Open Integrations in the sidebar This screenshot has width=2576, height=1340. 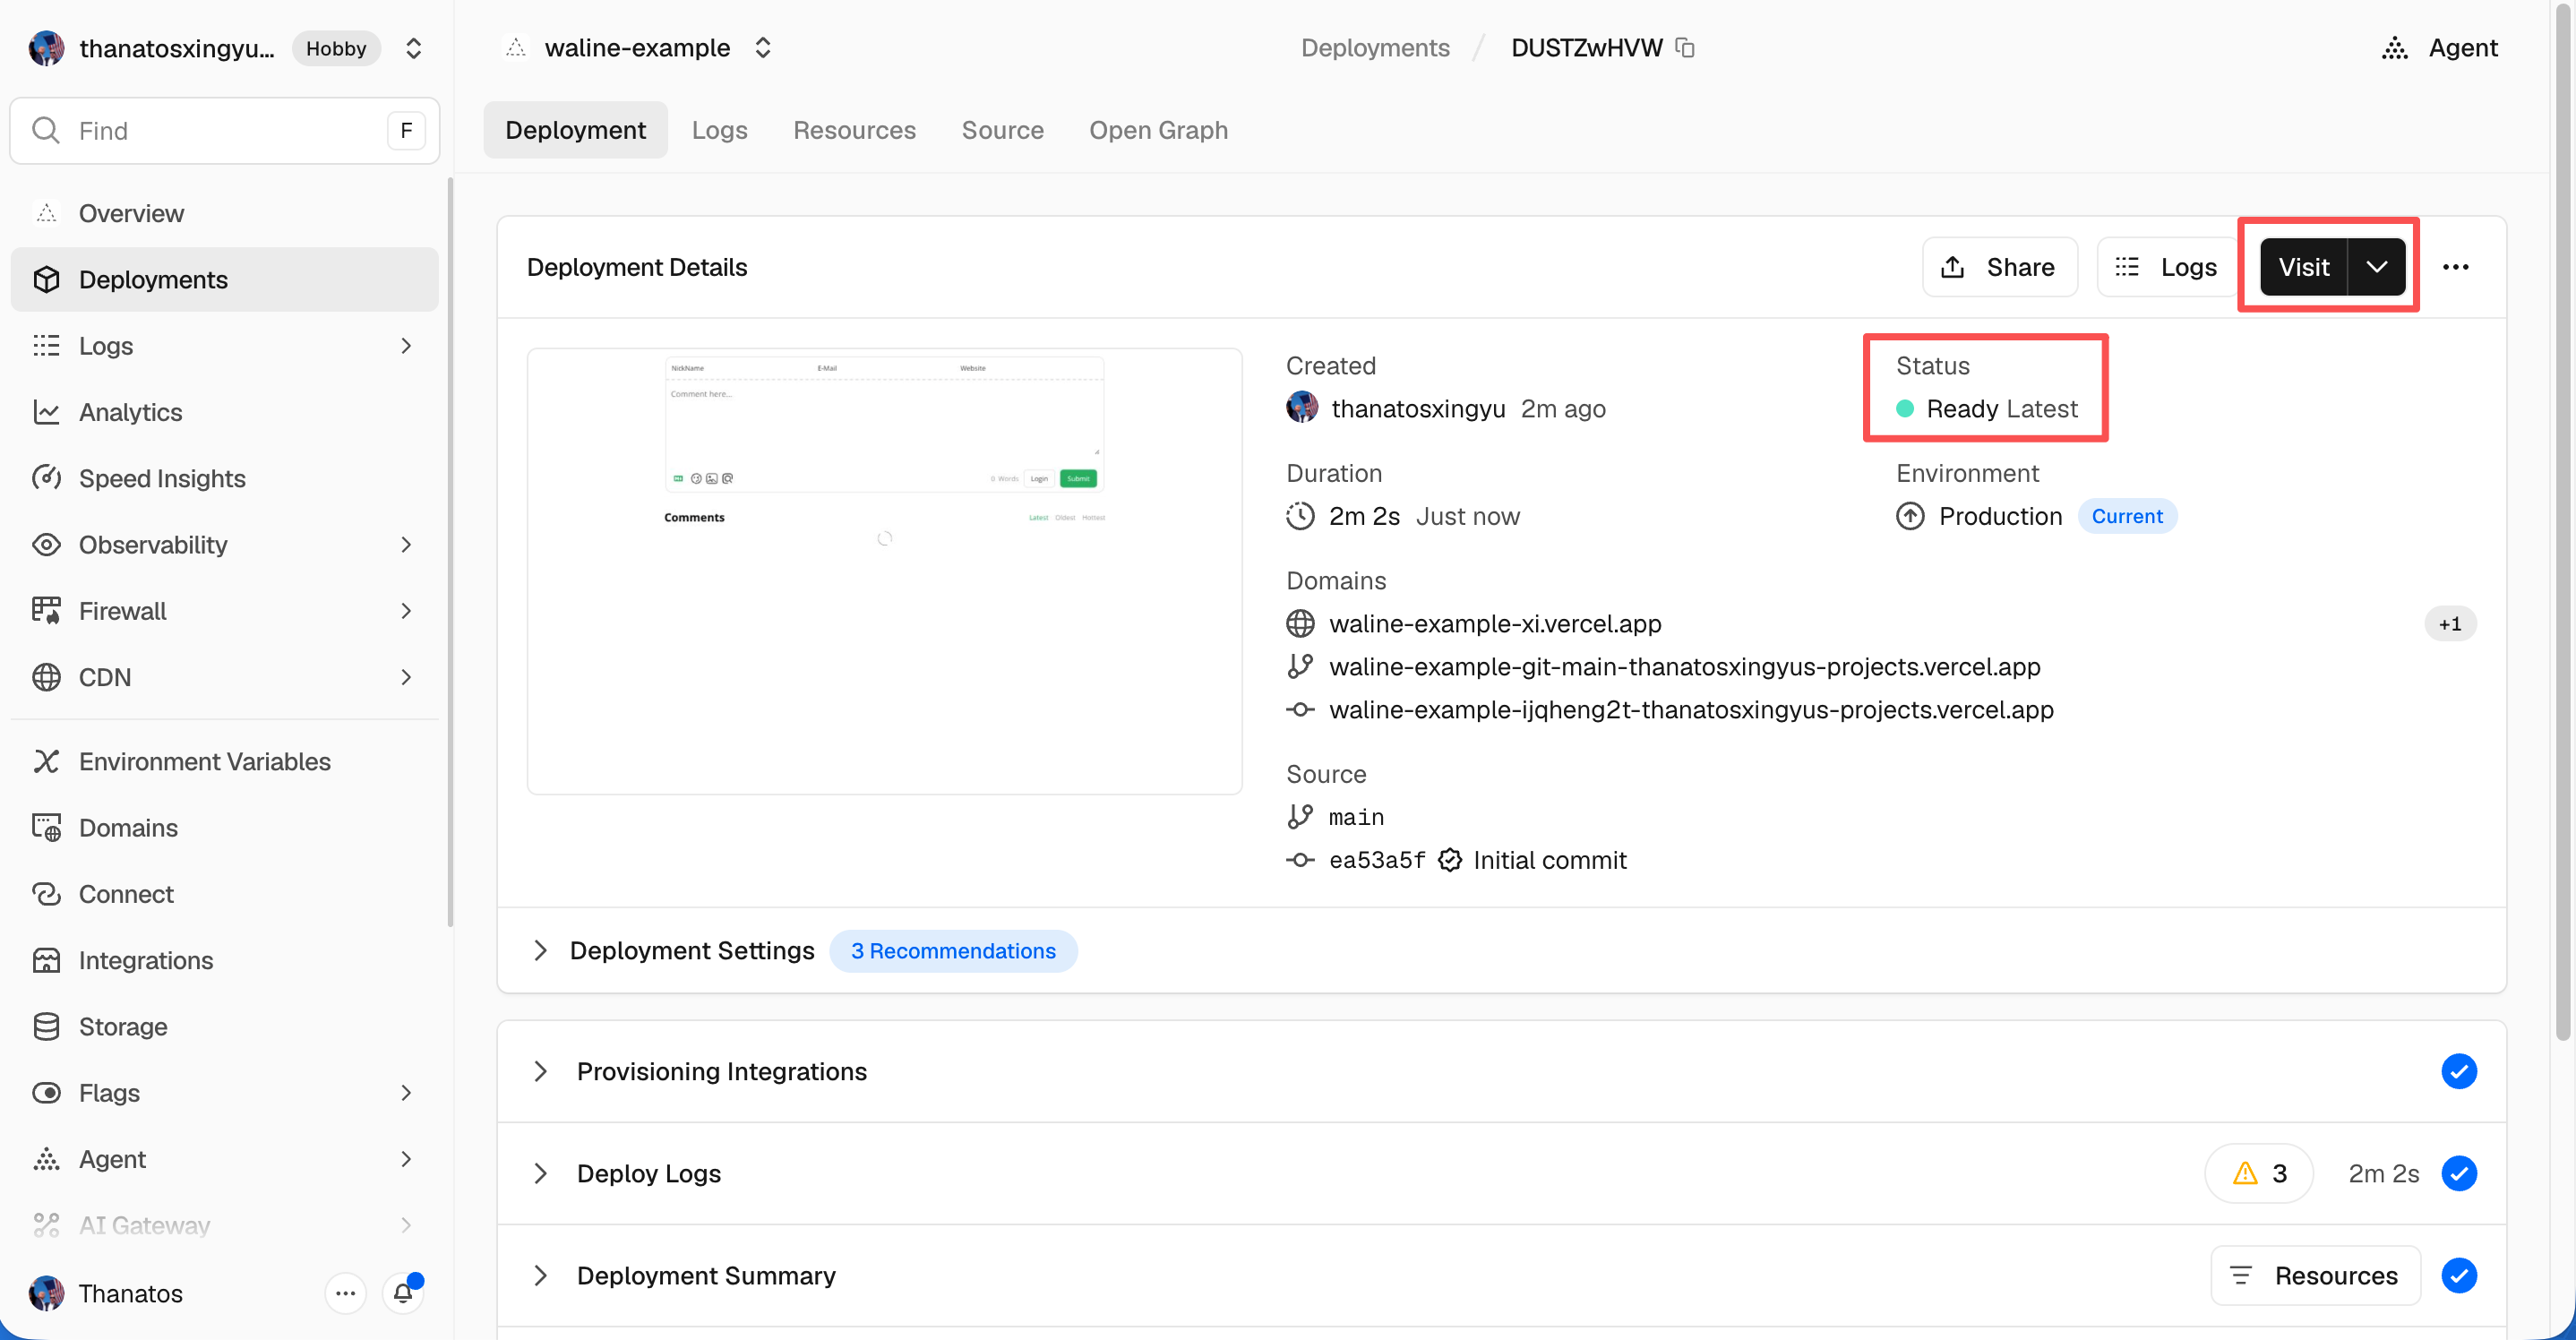[x=224, y=960]
